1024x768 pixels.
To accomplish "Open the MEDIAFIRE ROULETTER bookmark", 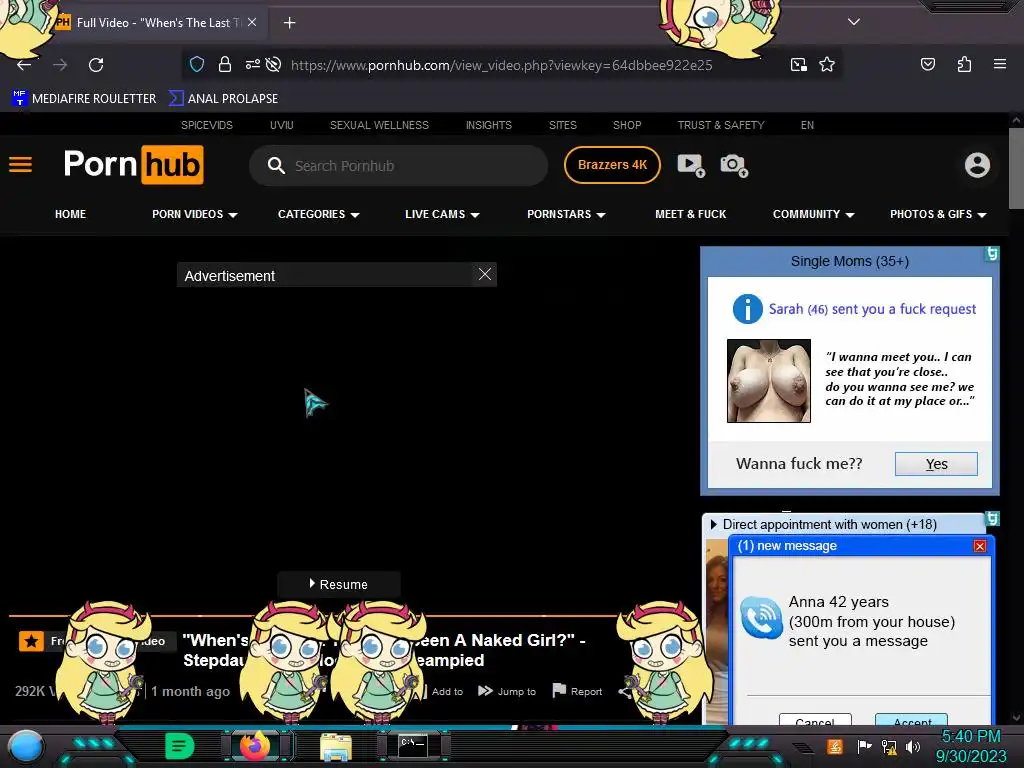I will [x=84, y=99].
